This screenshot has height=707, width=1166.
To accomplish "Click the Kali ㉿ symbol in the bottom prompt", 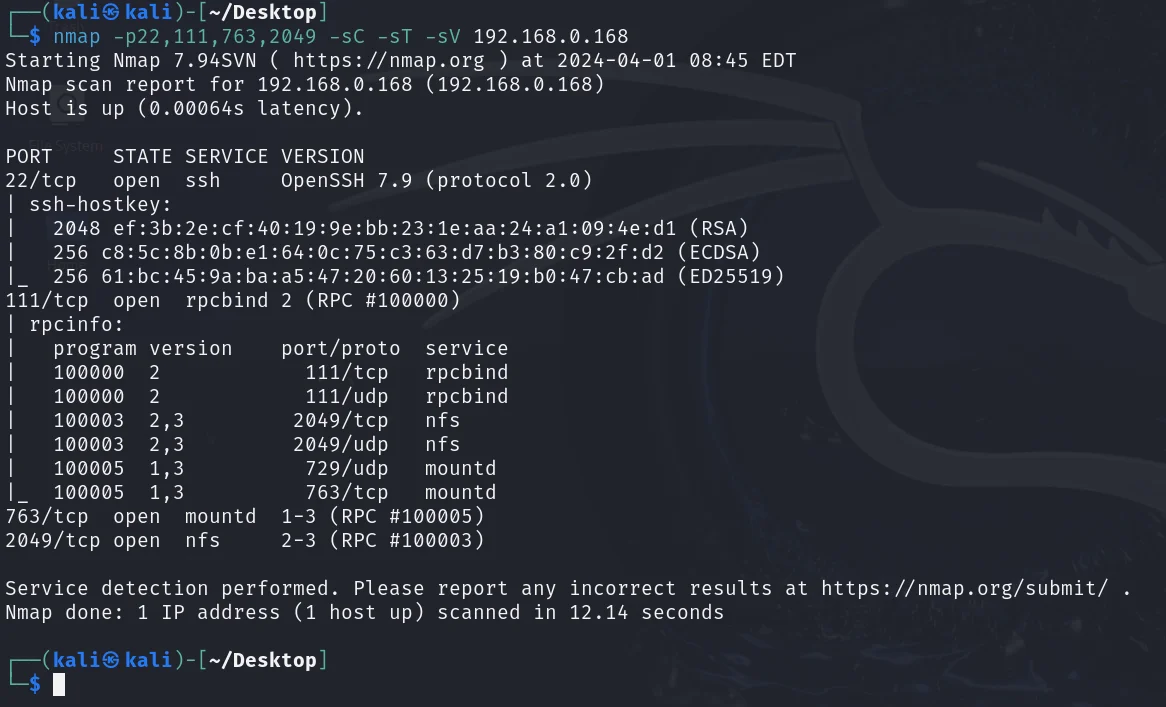I will (x=112, y=660).
